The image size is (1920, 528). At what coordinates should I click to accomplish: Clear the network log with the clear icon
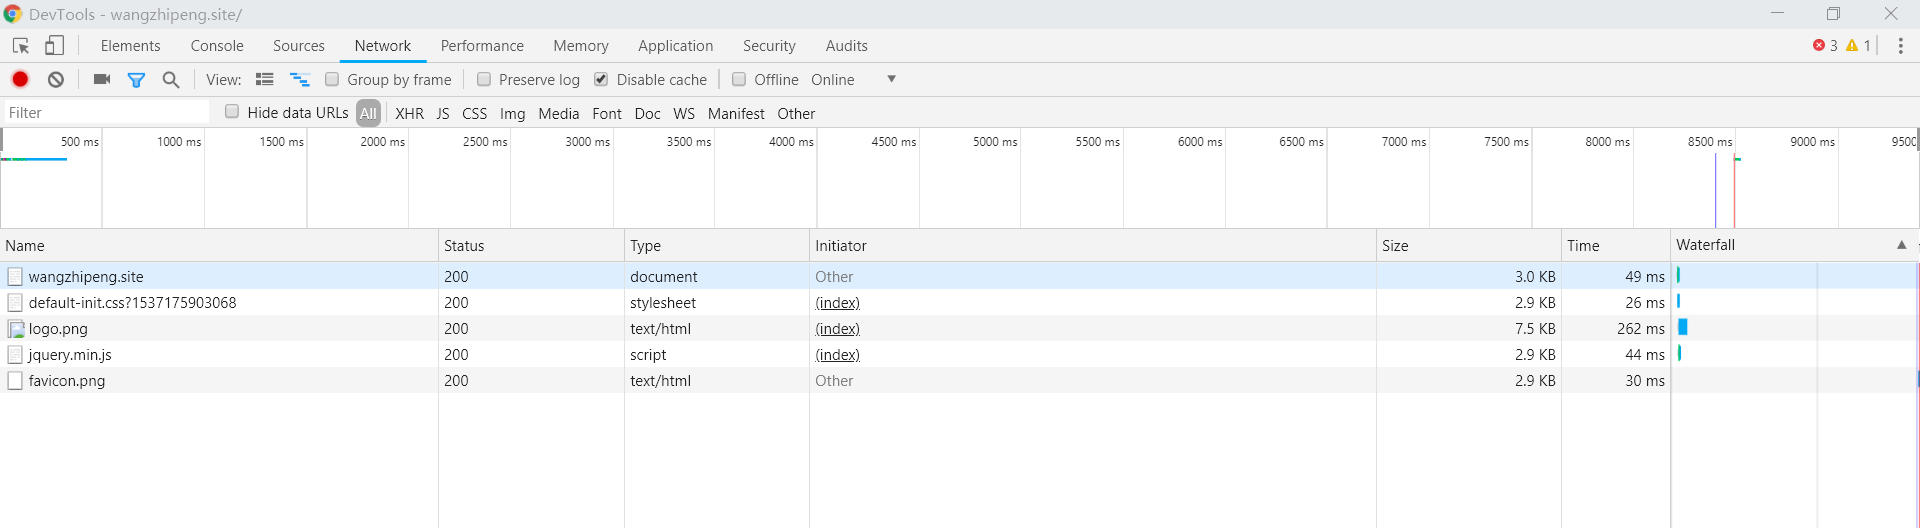pos(56,79)
